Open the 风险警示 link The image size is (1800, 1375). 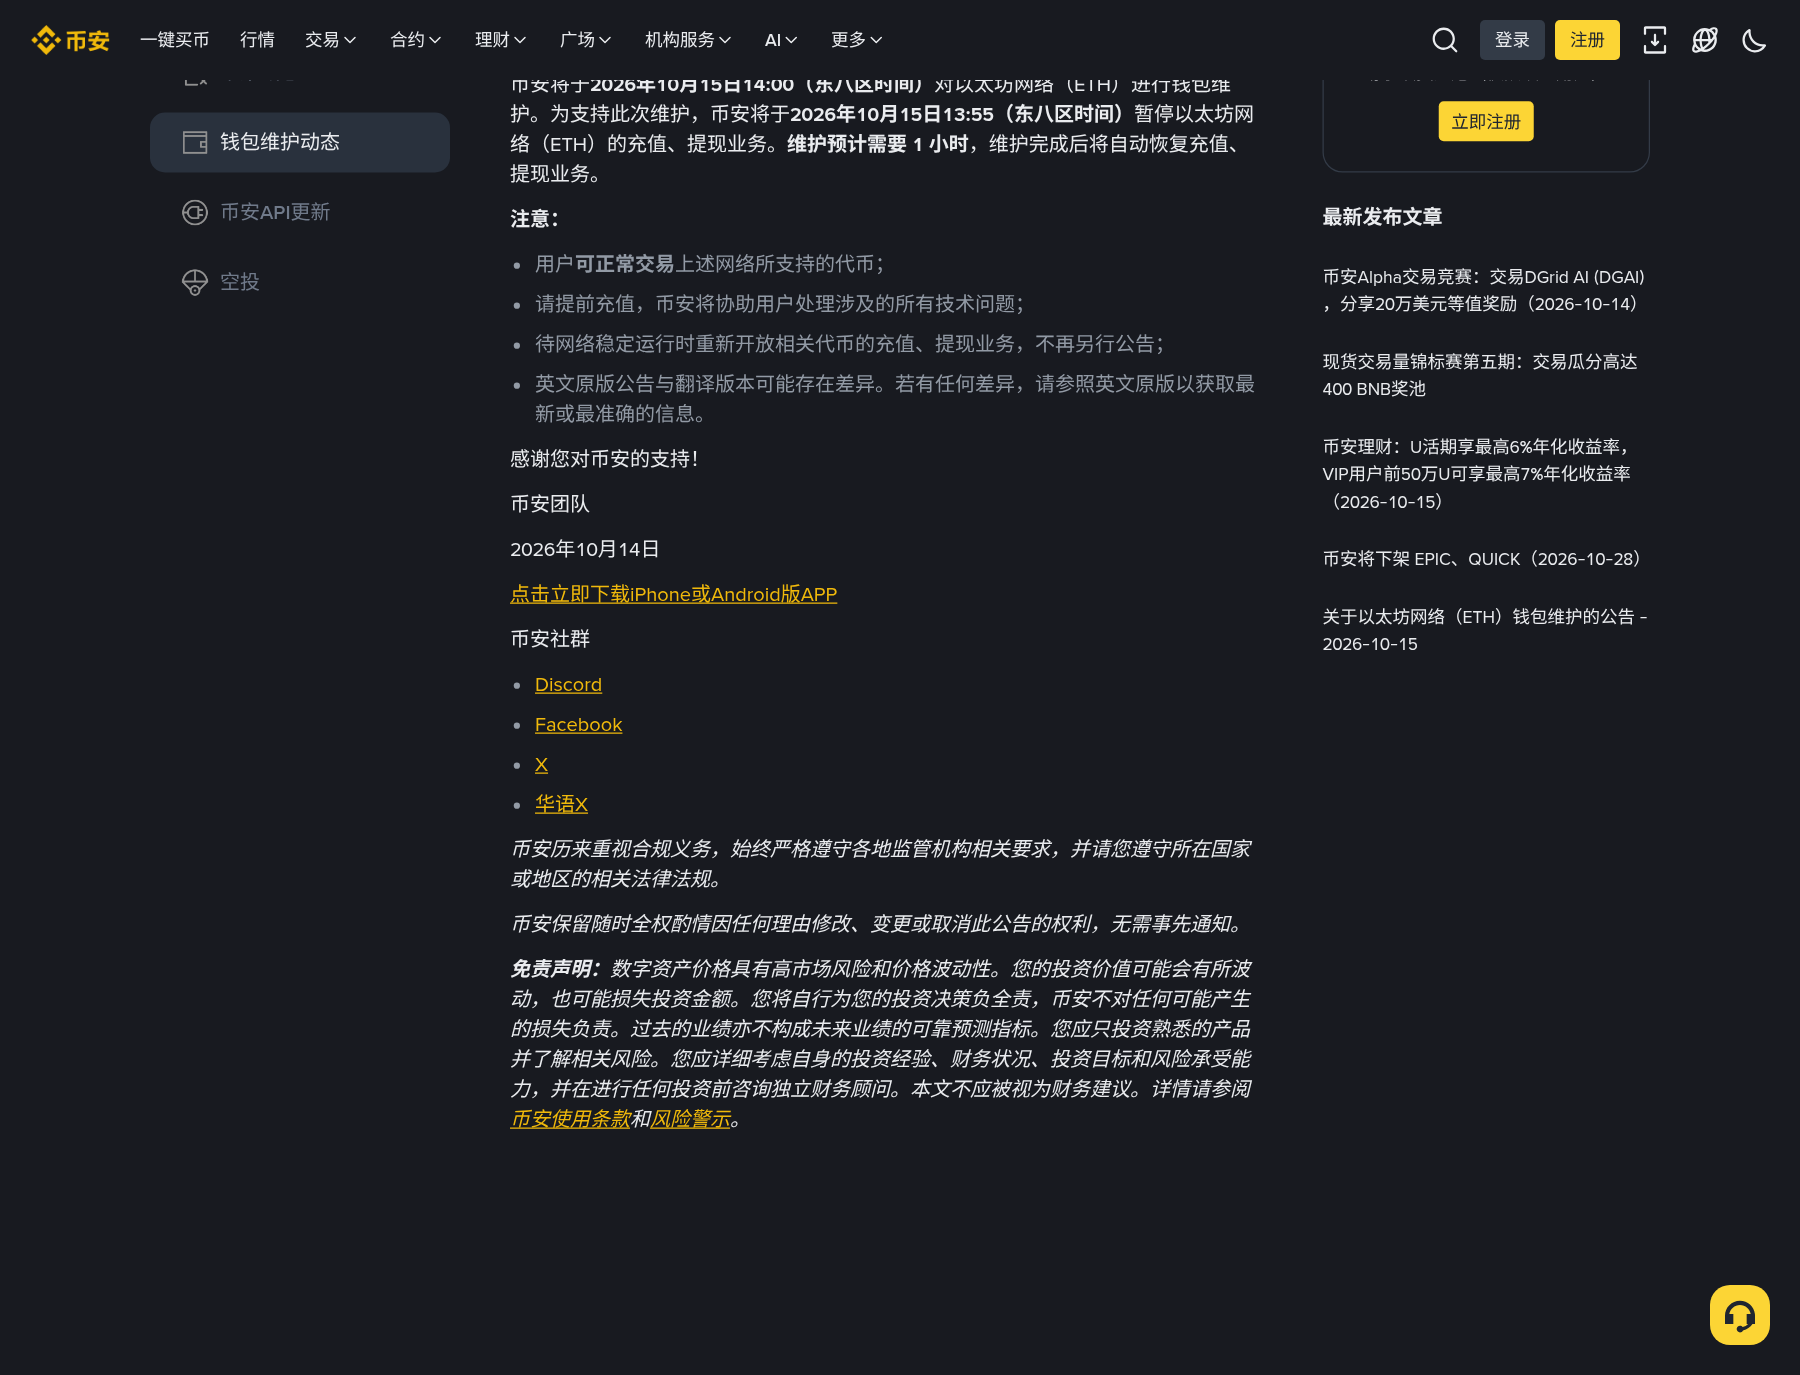click(691, 1119)
